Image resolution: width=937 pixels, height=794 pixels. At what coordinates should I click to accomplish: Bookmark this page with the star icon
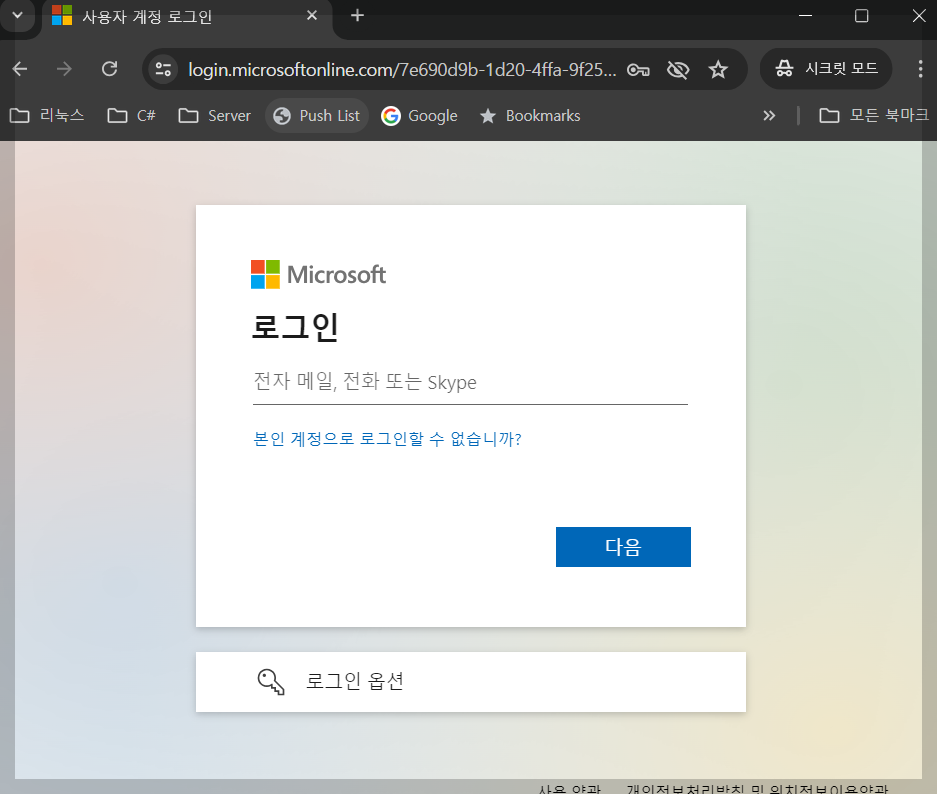pyautogui.click(x=718, y=70)
